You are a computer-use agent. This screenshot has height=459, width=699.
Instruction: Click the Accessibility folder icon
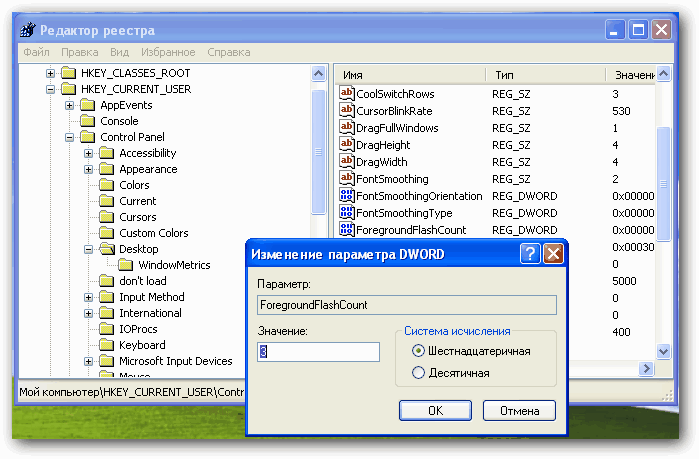tap(107, 153)
